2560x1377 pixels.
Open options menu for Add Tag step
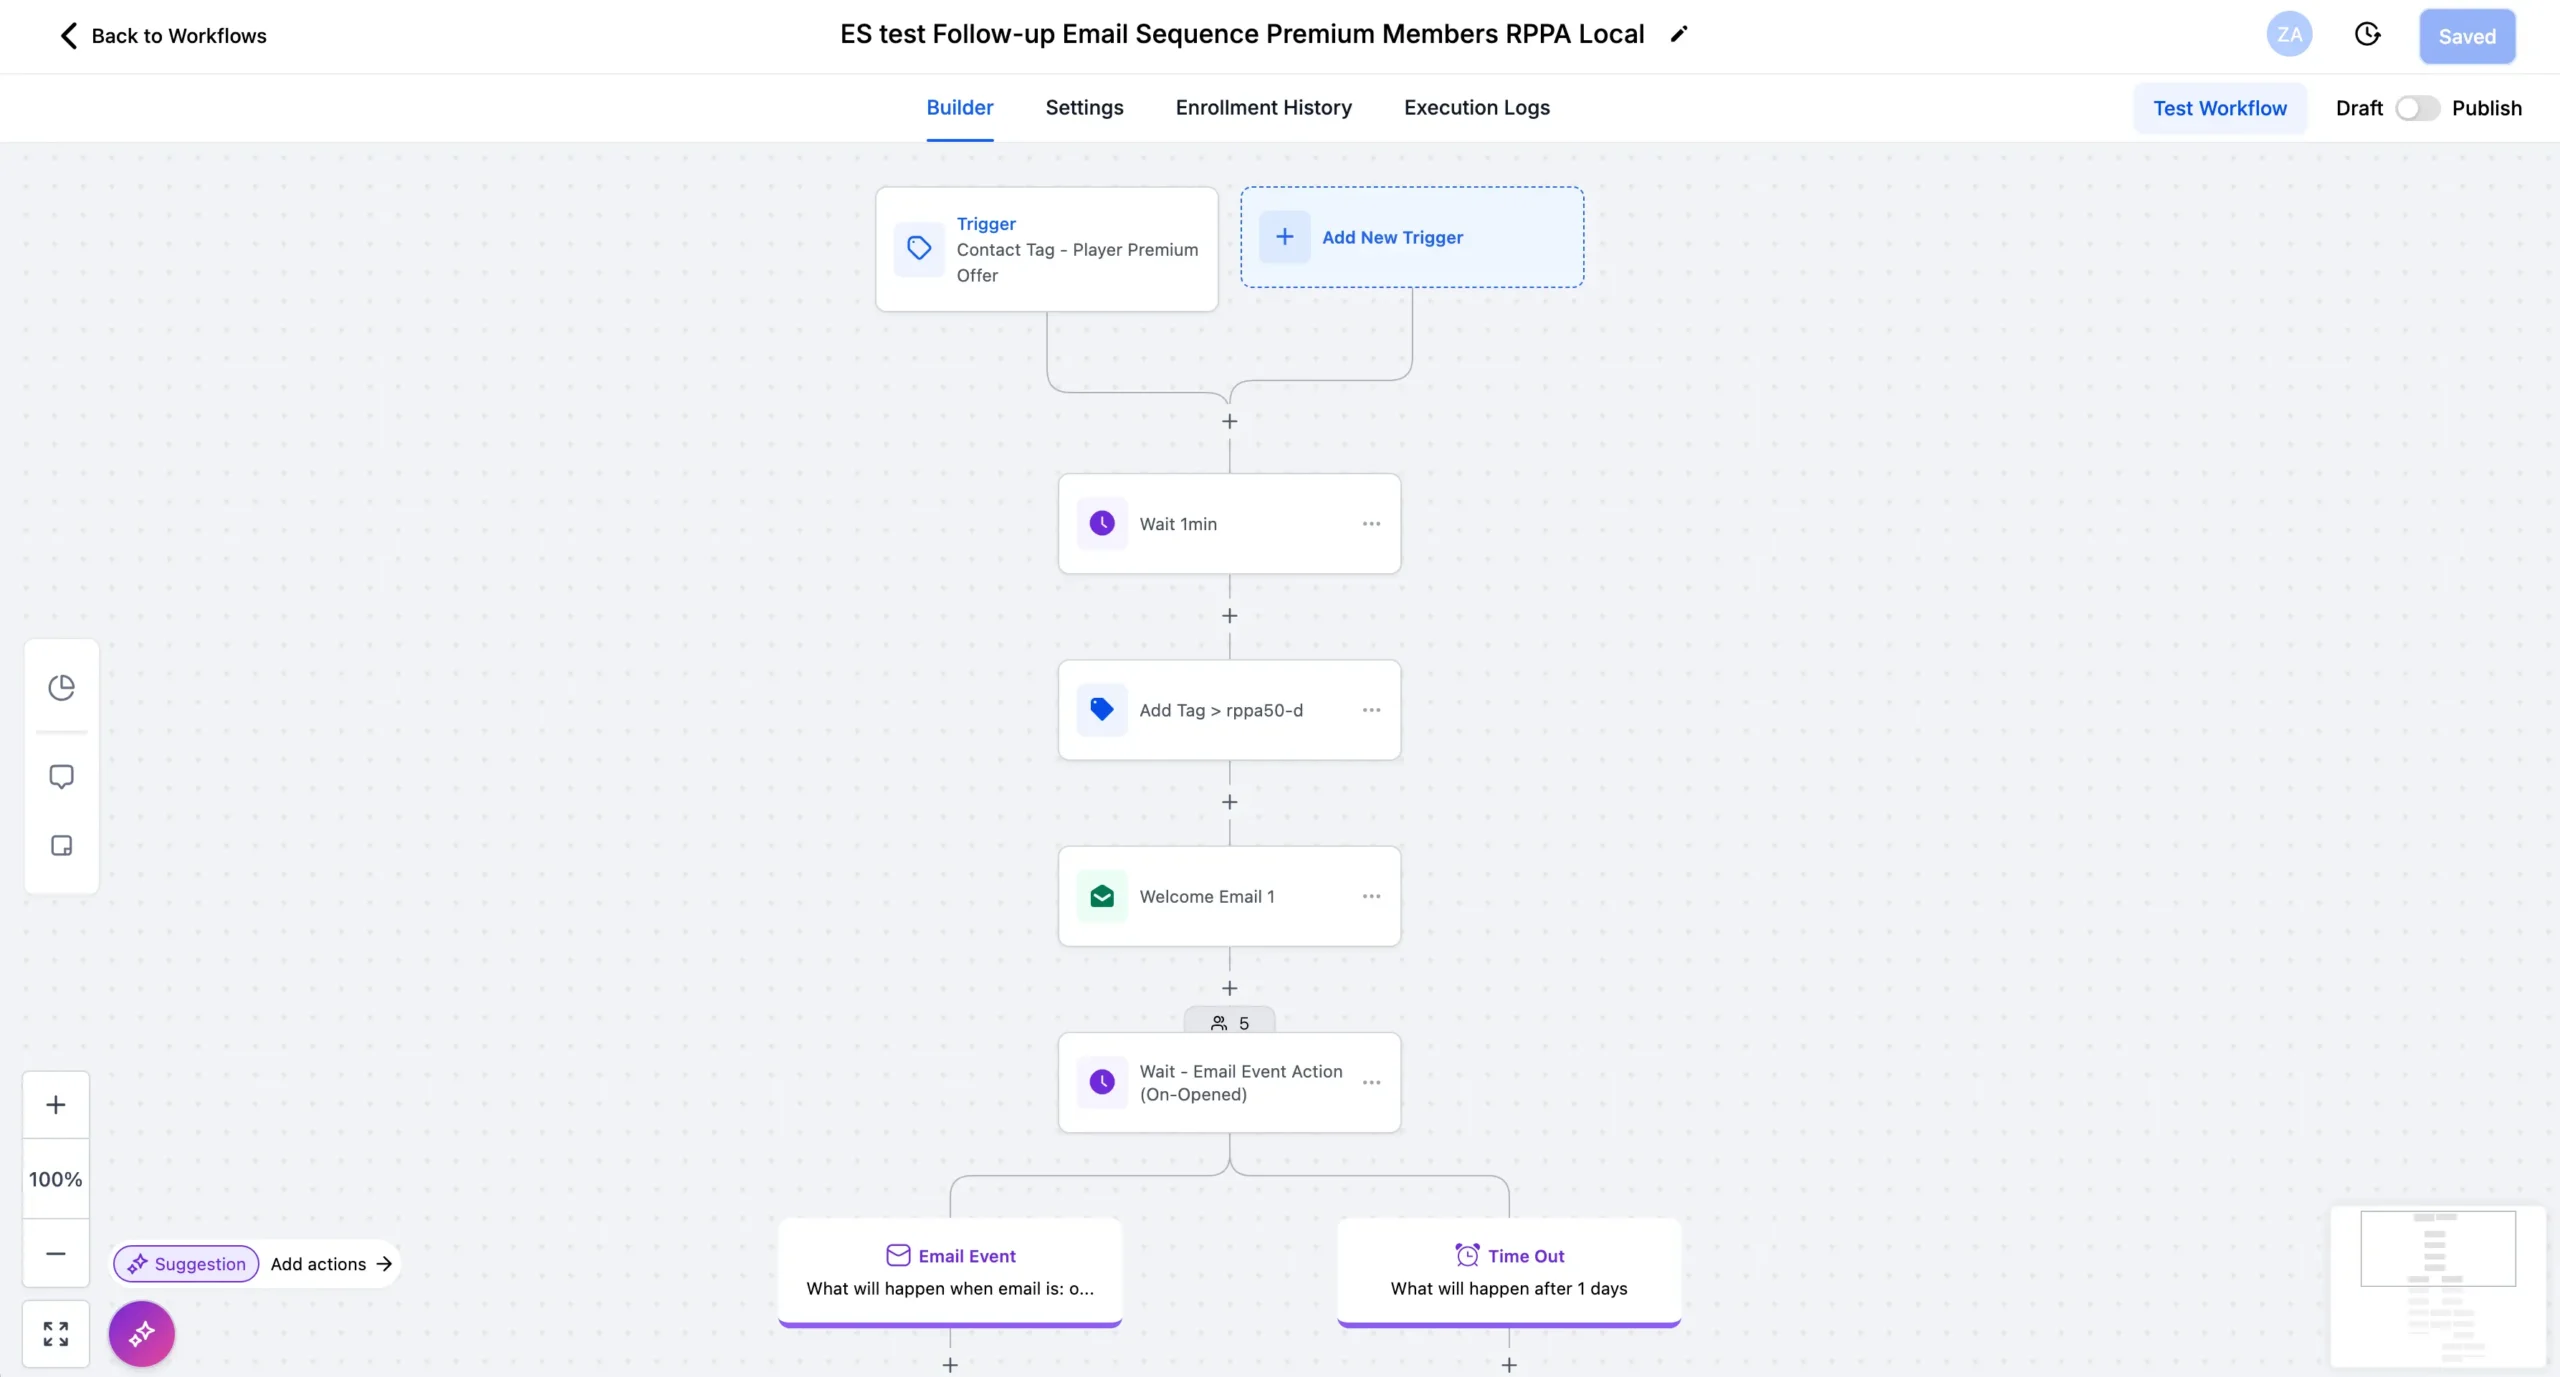[1371, 710]
